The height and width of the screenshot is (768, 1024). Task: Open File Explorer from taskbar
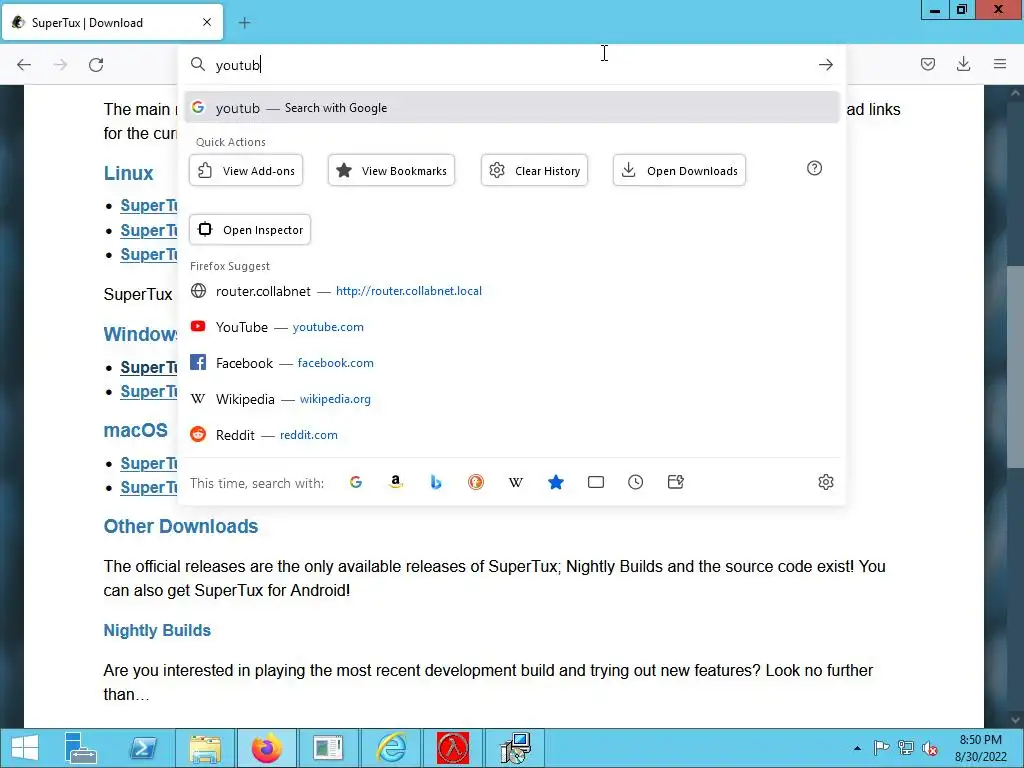[x=205, y=748]
